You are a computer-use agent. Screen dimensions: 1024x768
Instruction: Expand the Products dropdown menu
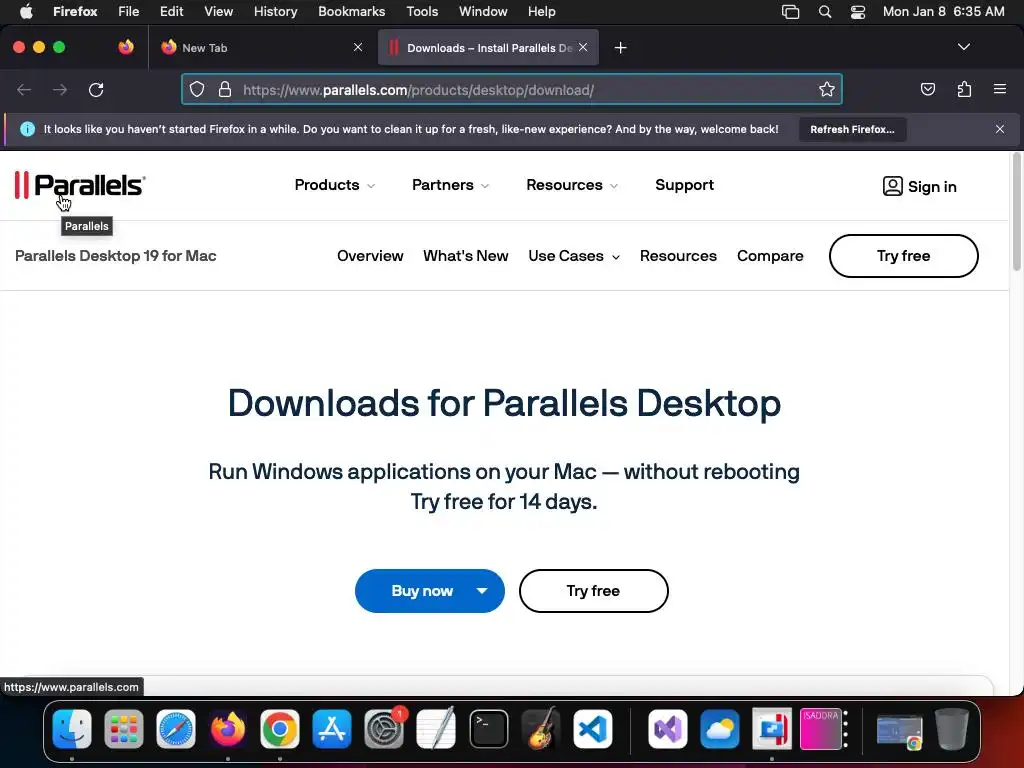(x=334, y=185)
